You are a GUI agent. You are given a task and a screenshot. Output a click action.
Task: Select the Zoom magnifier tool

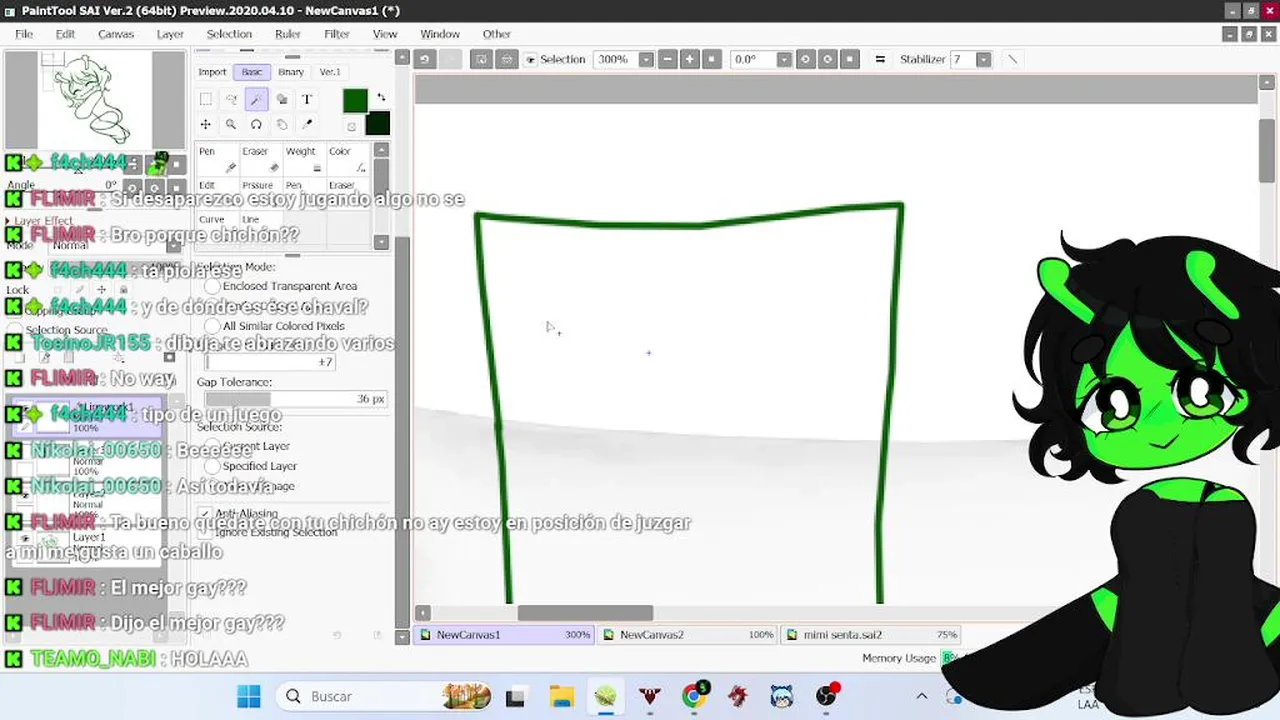pos(231,125)
